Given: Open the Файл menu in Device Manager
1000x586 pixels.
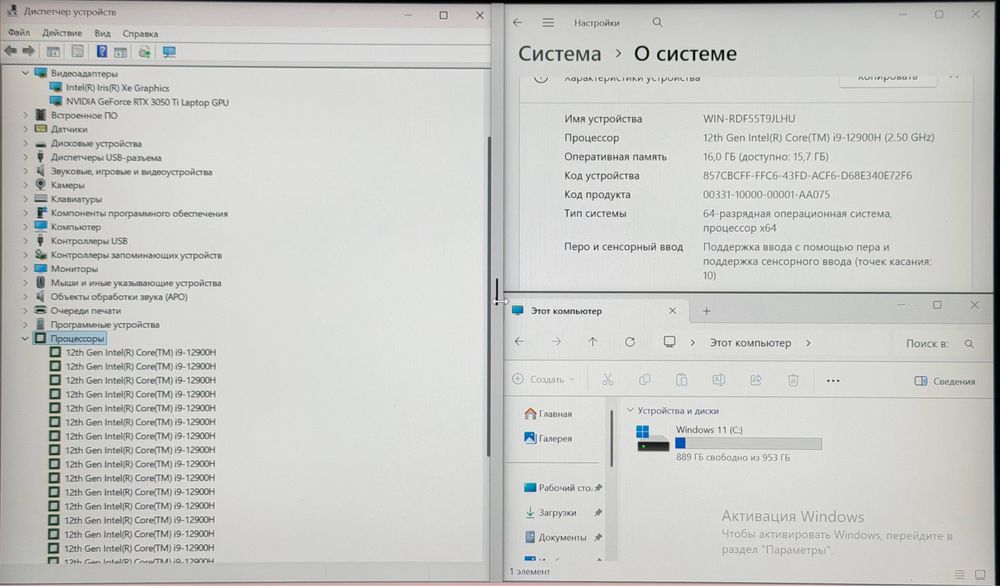Looking at the screenshot, I should click(x=19, y=33).
